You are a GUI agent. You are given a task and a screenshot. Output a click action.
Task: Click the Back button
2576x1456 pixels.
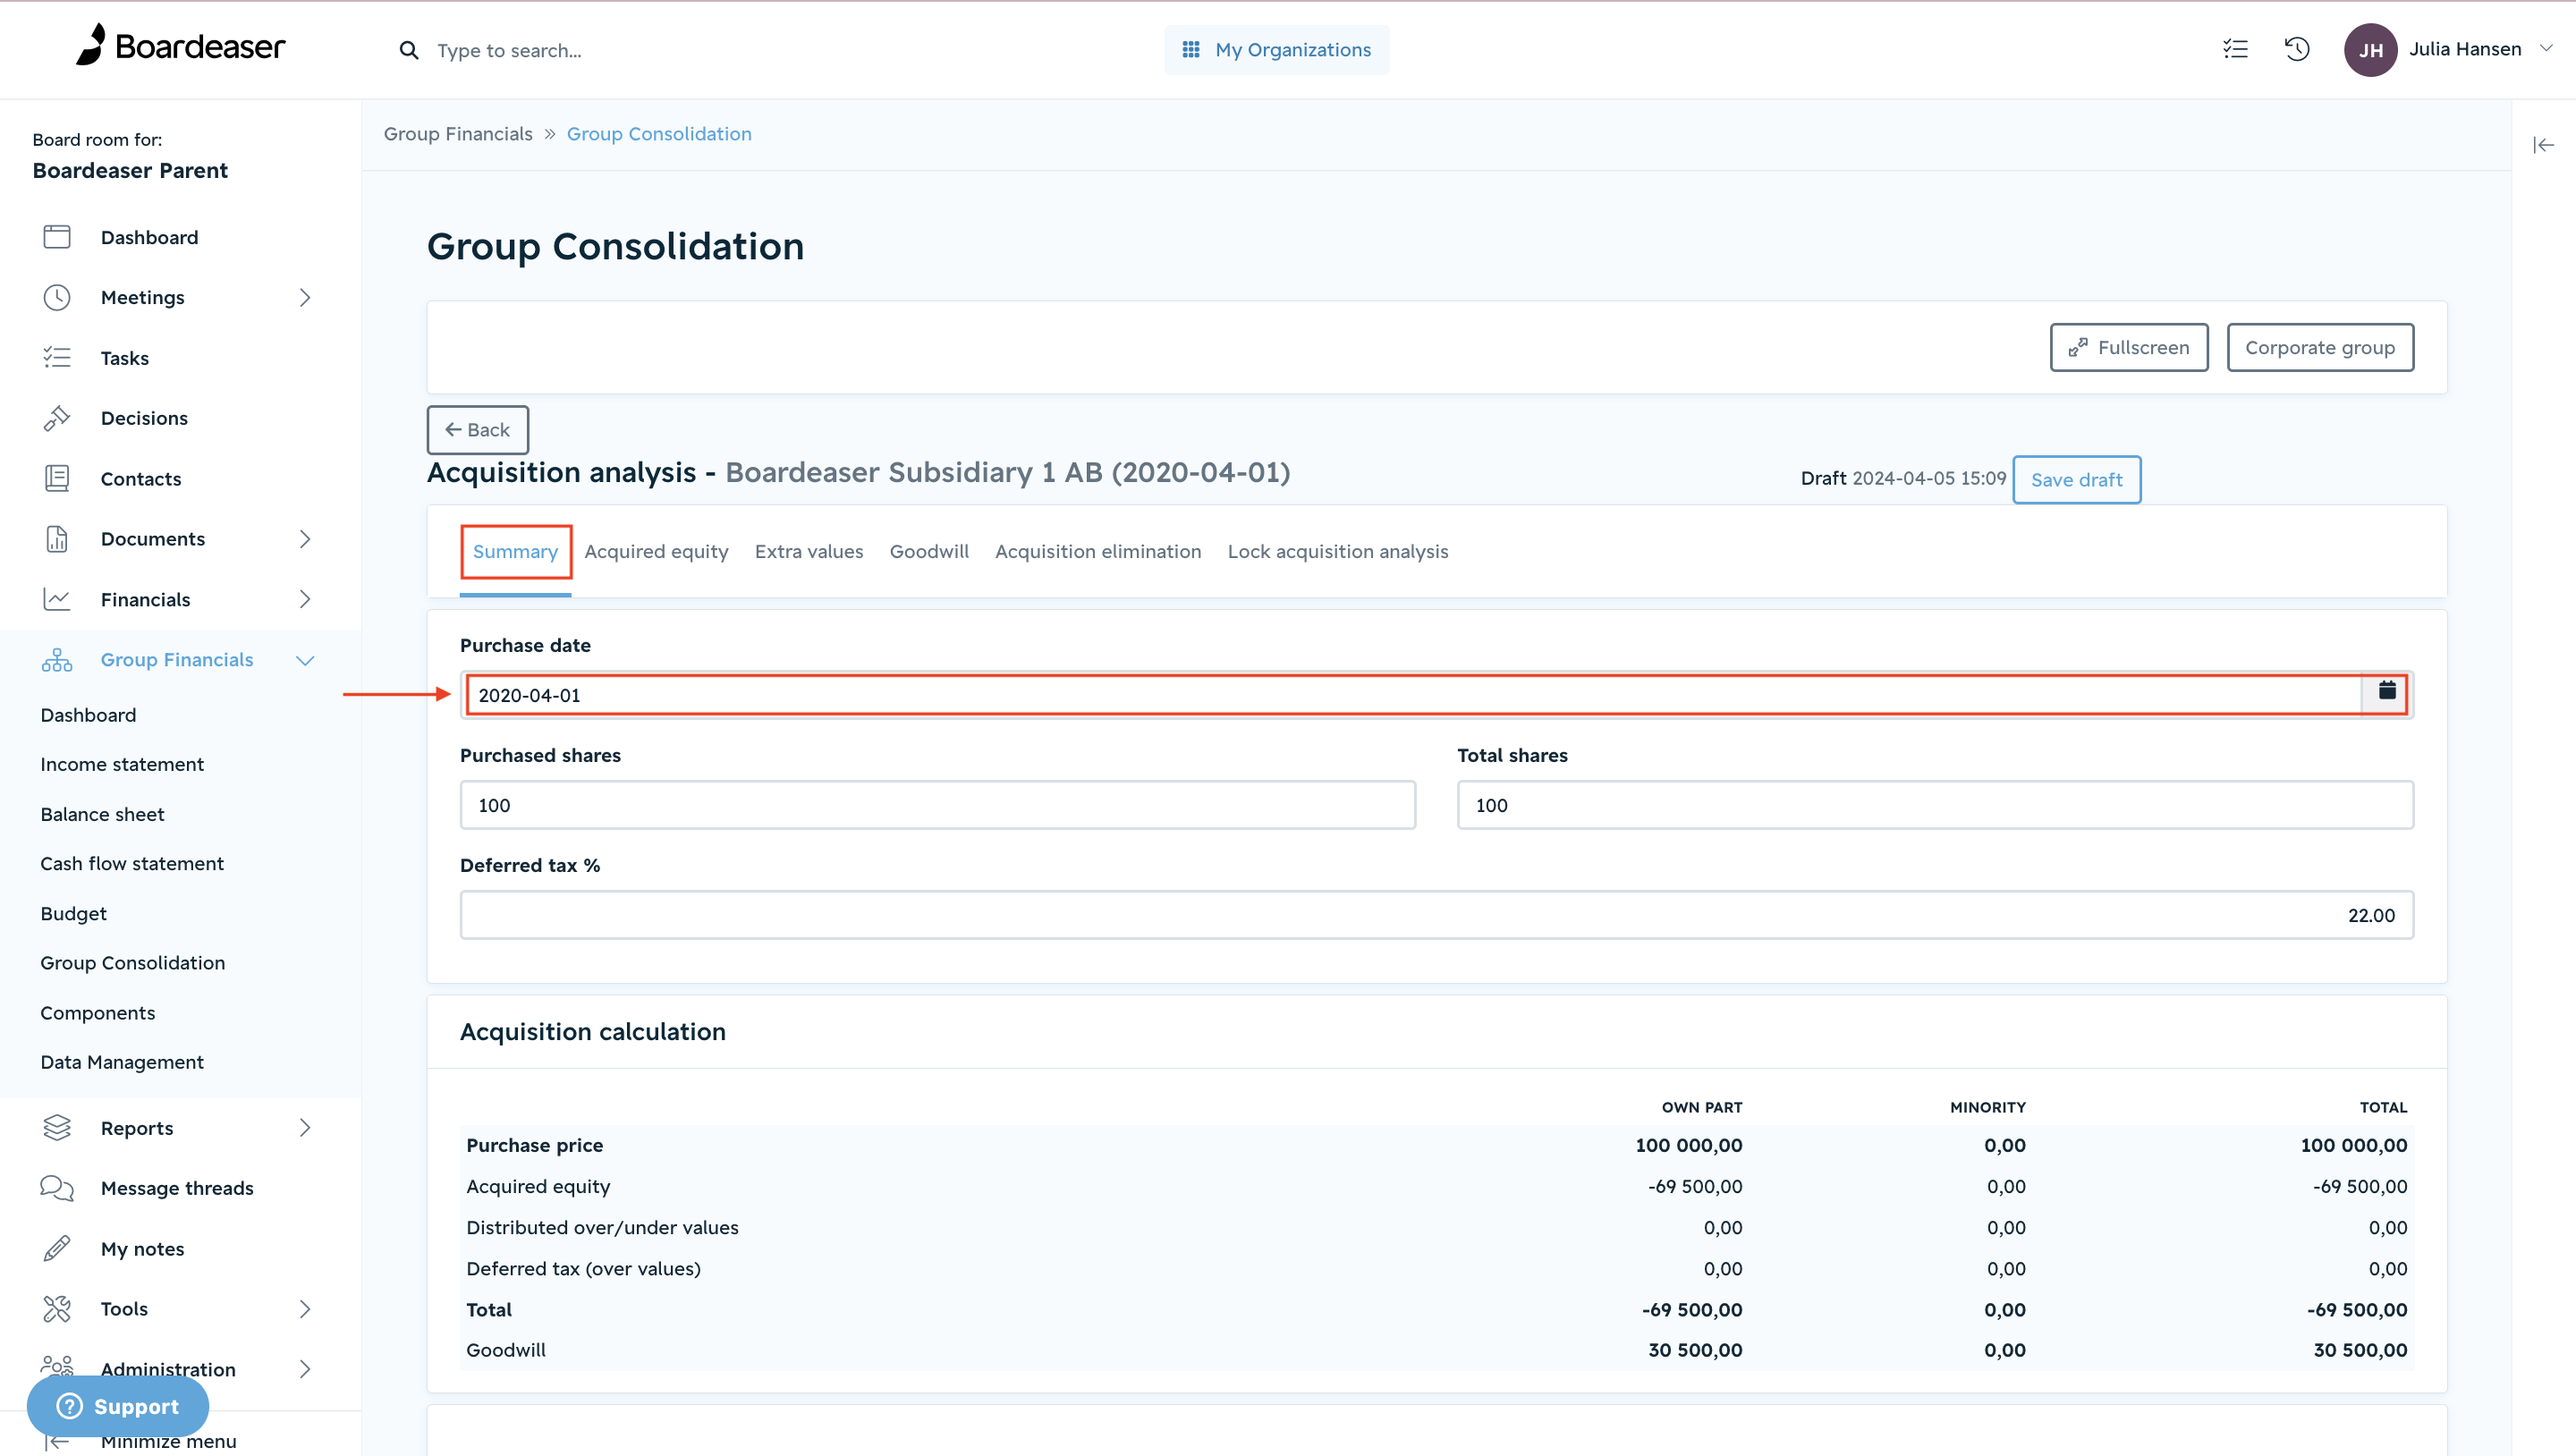tap(477, 429)
